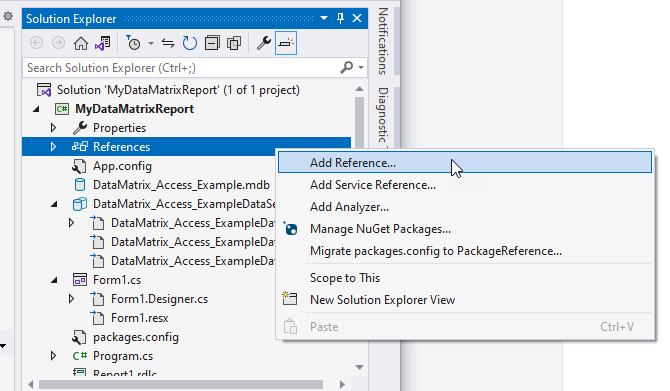Select App.config file
This screenshot has width=670, height=391.
point(122,166)
